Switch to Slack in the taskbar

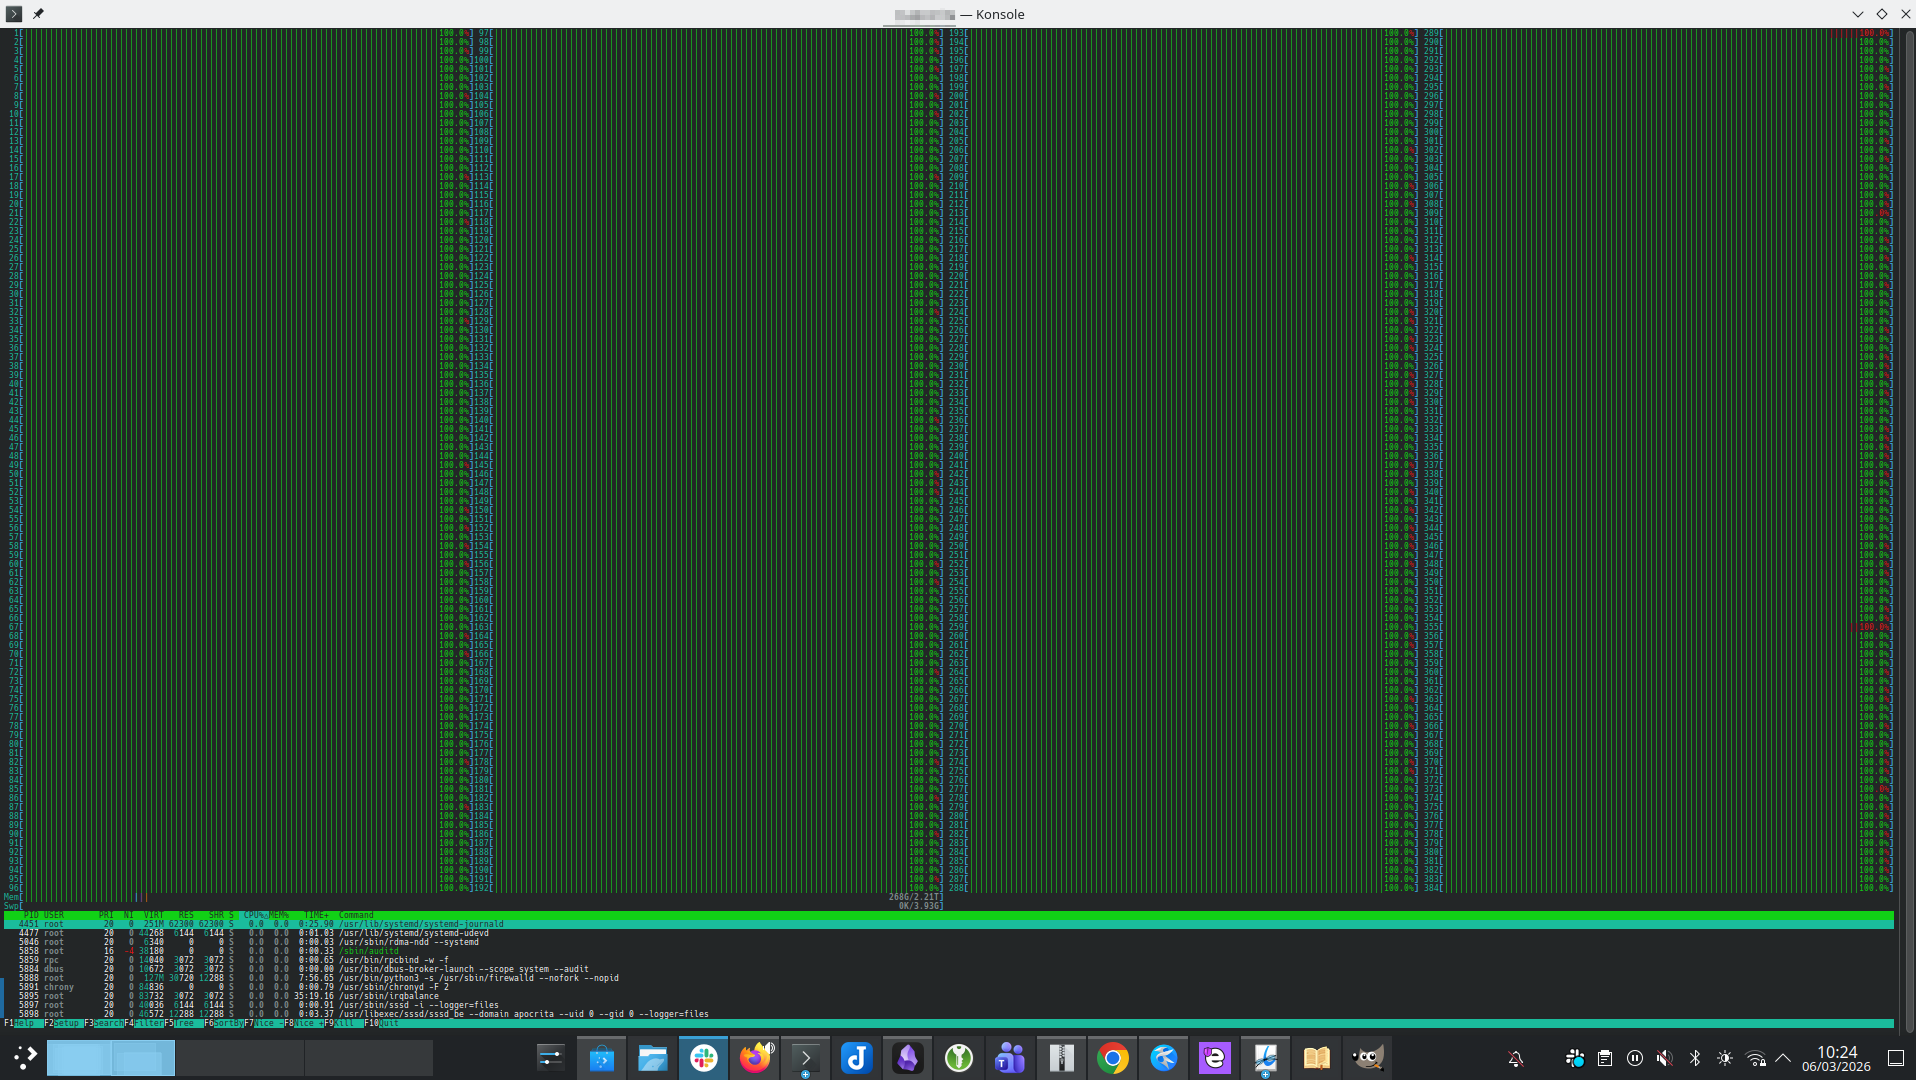point(704,1057)
